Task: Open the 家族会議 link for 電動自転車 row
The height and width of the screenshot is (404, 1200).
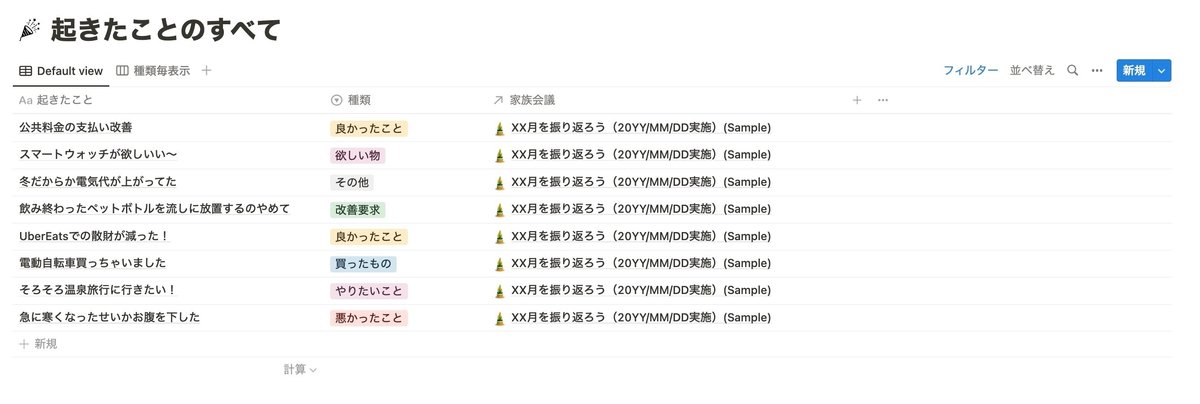Action: tap(640, 263)
